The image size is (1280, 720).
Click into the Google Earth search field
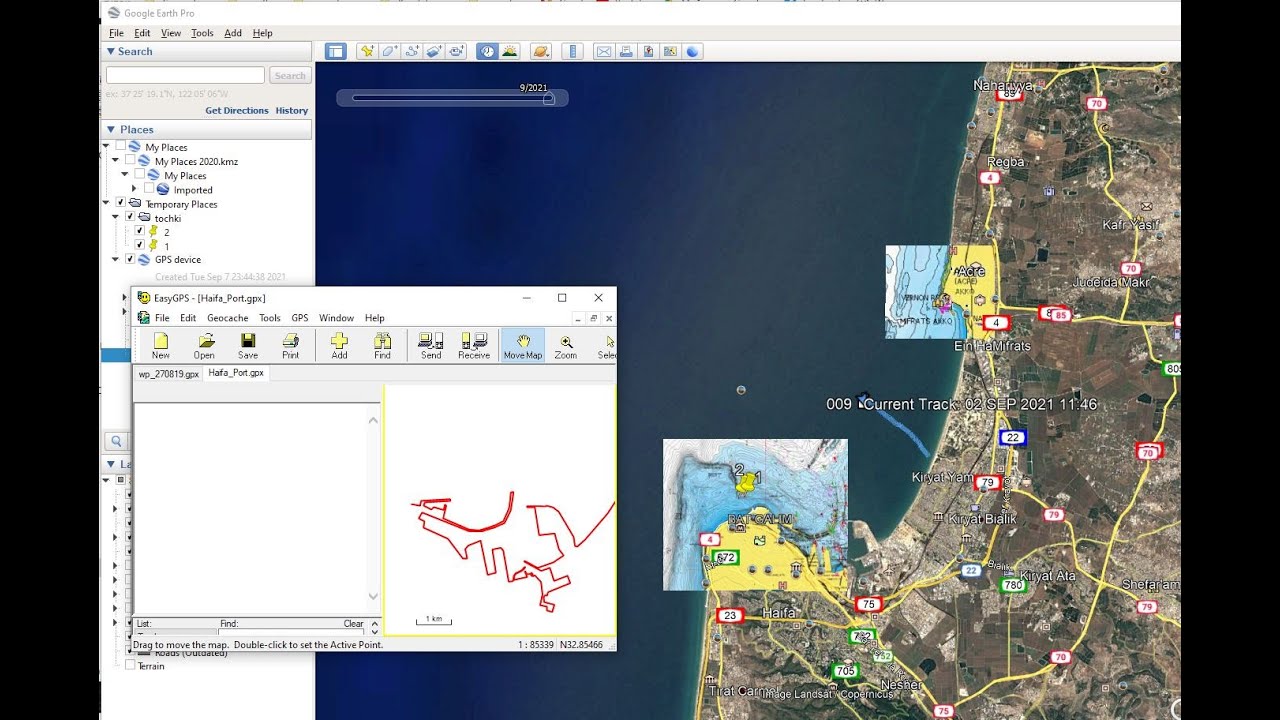click(x=185, y=75)
